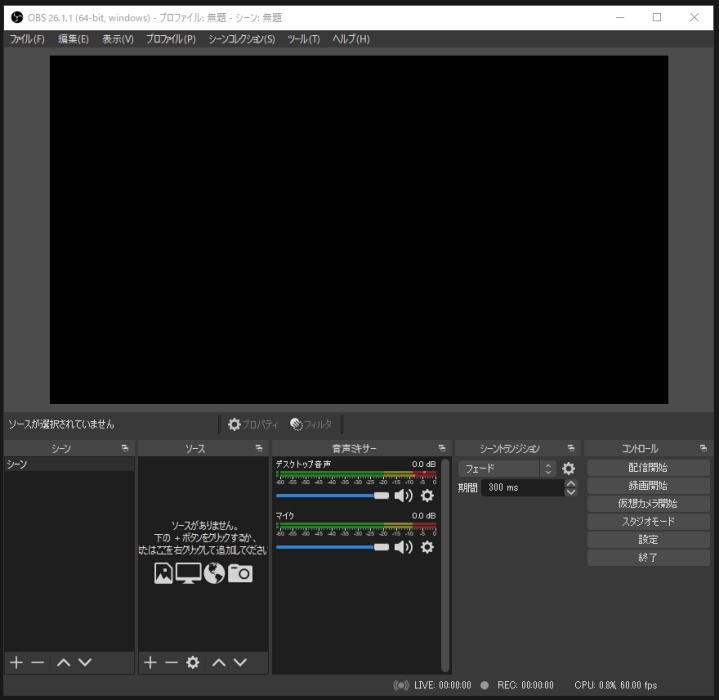Viewport: 719px width, 700px height.
Task: Open デスクトップ音声 audio settings gear
Action: 427,496
